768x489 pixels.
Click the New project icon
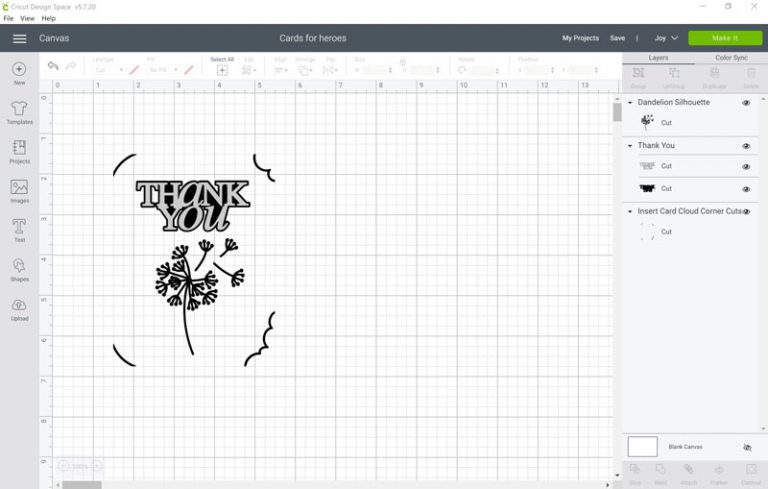[x=19, y=70]
